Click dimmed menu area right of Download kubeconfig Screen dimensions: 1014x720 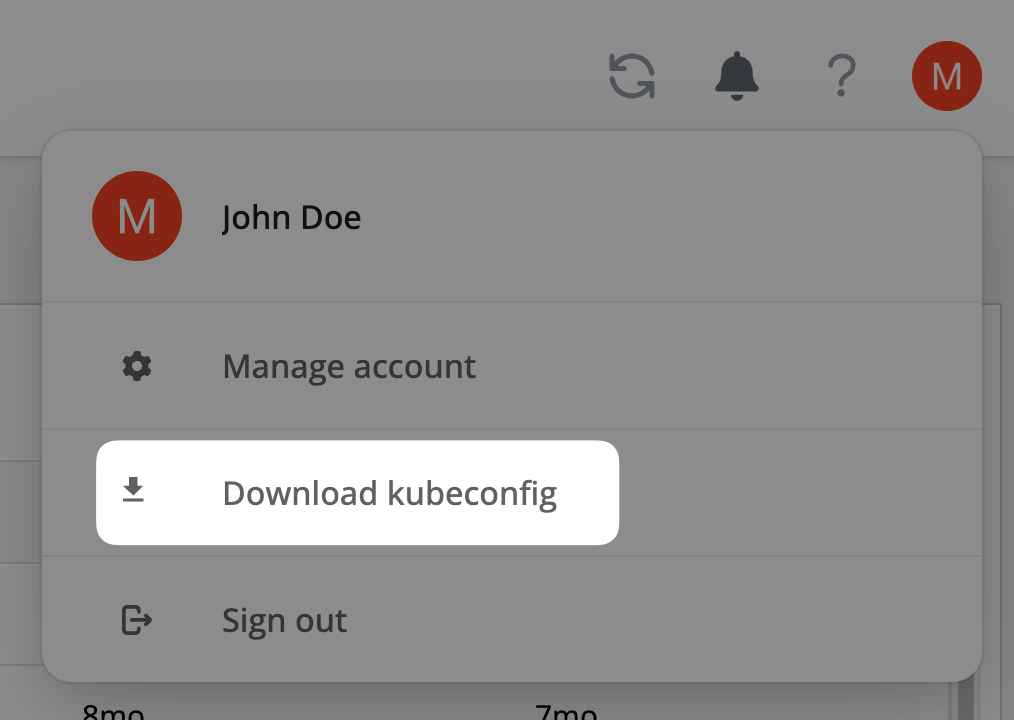800,493
